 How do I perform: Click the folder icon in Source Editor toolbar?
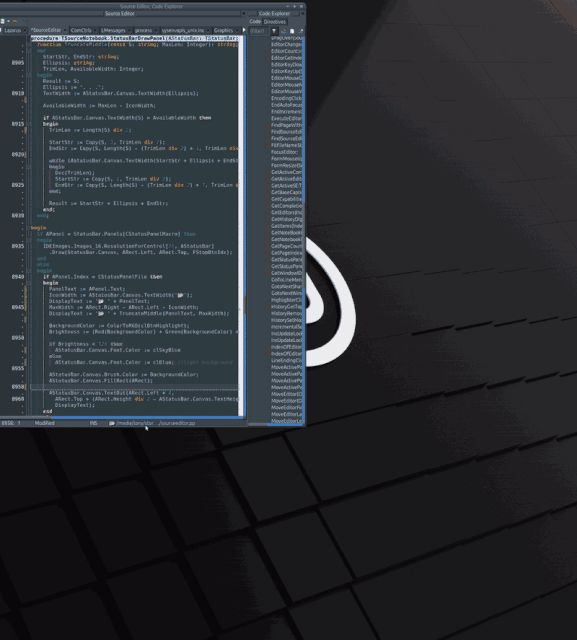coord(15,21)
